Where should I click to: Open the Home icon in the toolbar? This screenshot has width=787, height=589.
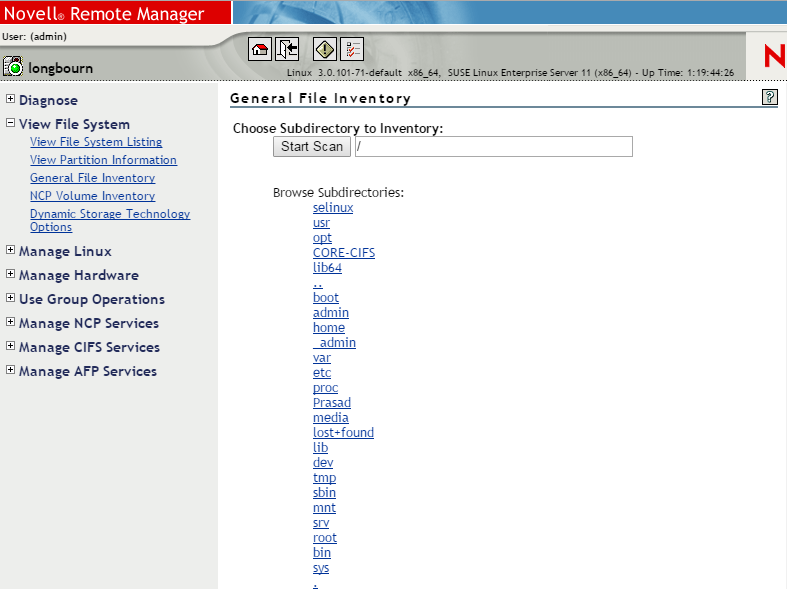[x=259, y=49]
